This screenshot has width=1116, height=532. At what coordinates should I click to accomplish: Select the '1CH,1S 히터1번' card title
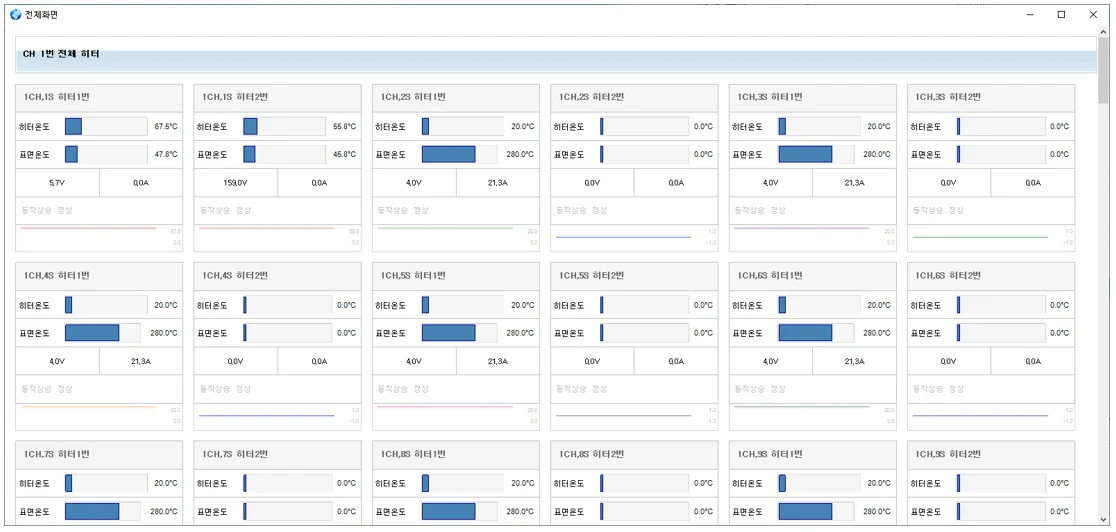pos(56,97)
